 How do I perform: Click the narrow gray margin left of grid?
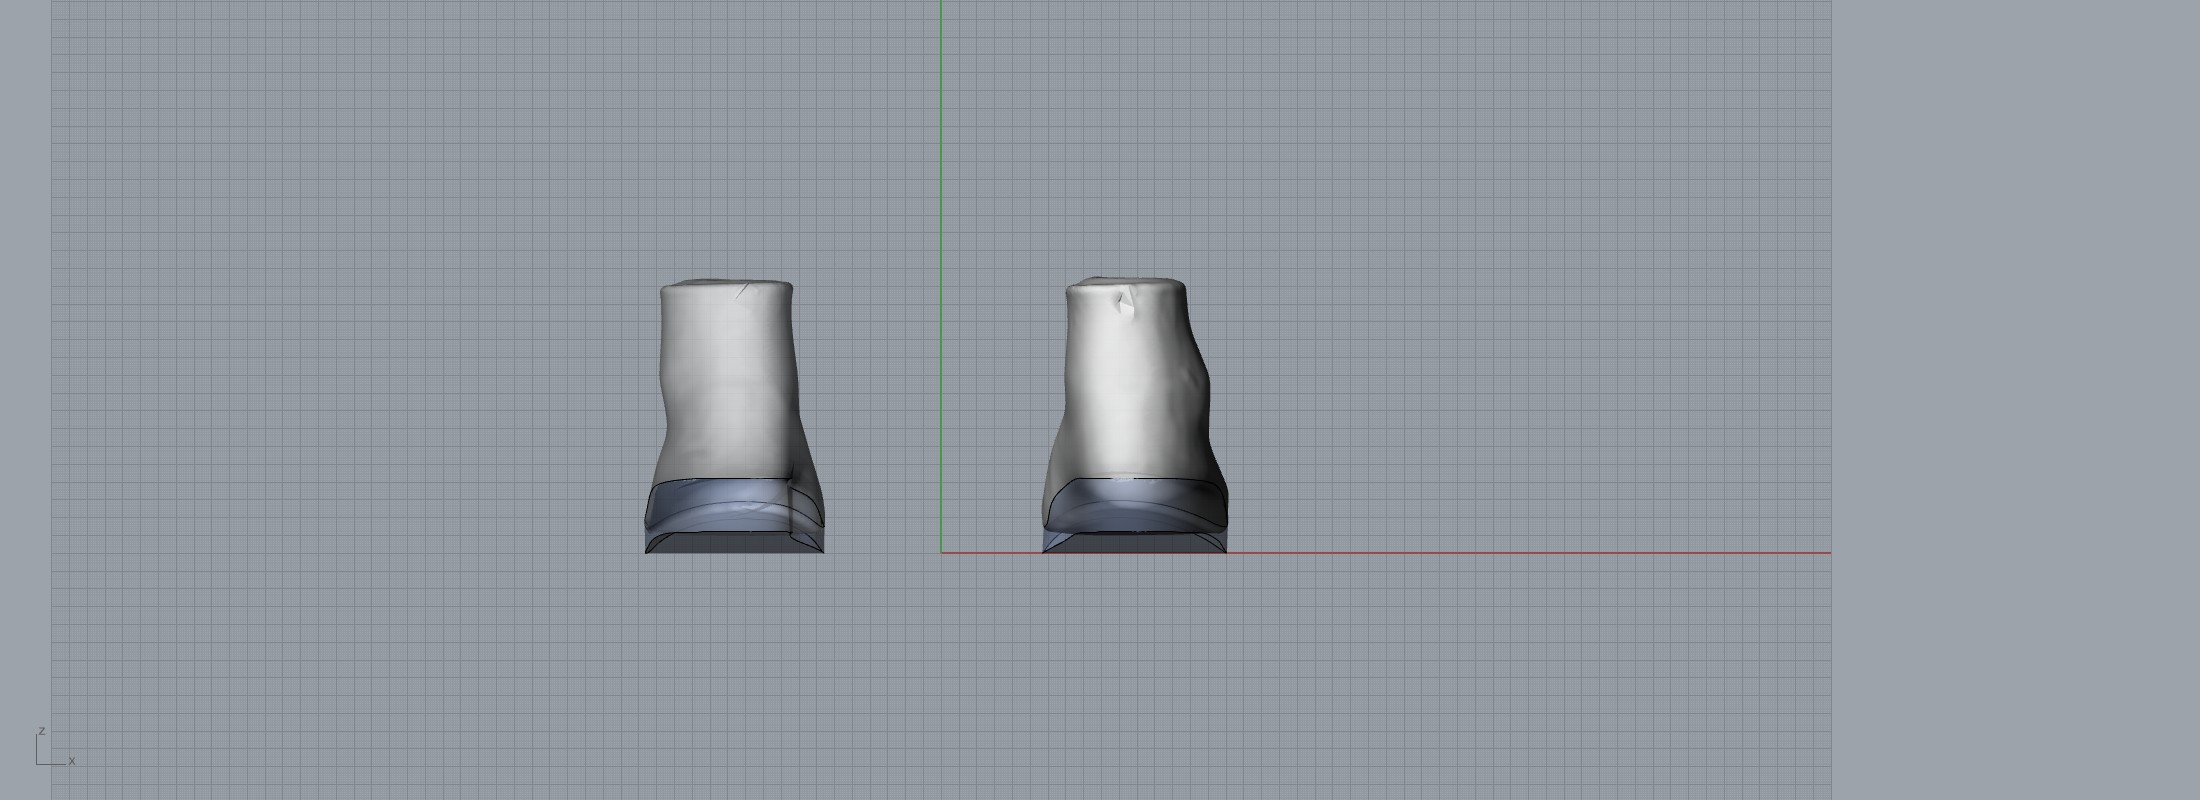pyautogui.click(x=25, y=400)
